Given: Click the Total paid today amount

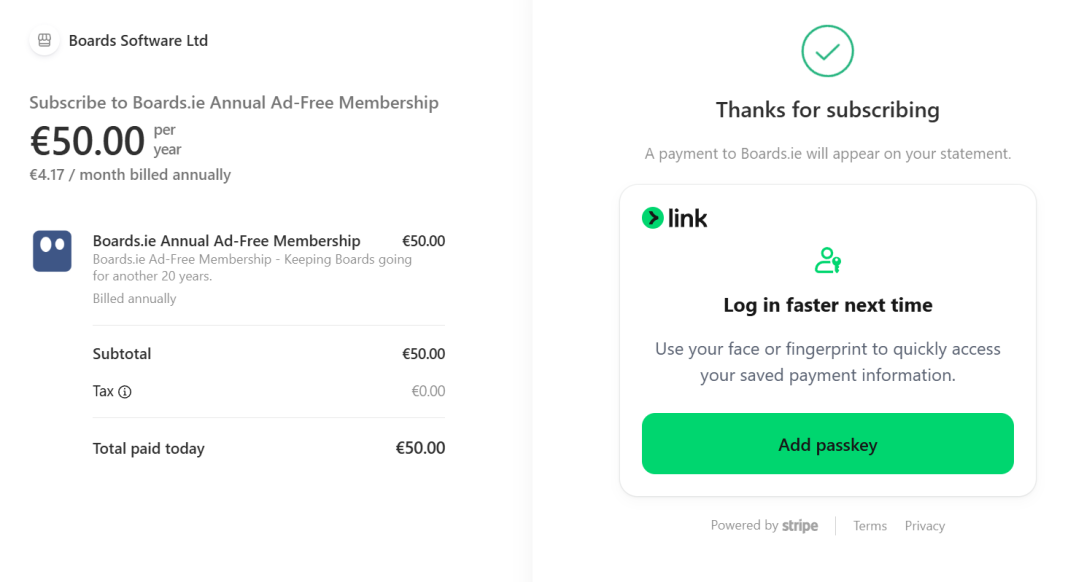Looking at the screenshot, I should [420, 448].
